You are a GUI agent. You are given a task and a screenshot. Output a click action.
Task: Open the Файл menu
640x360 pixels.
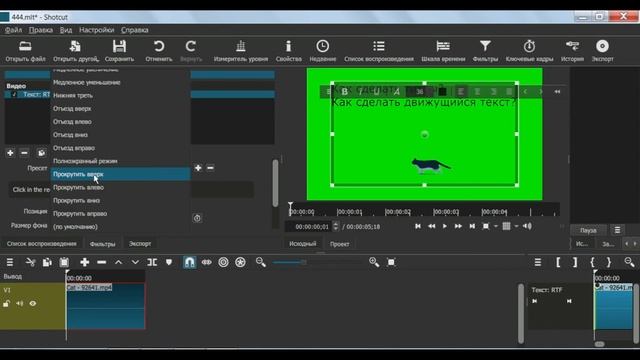(13, 30)
